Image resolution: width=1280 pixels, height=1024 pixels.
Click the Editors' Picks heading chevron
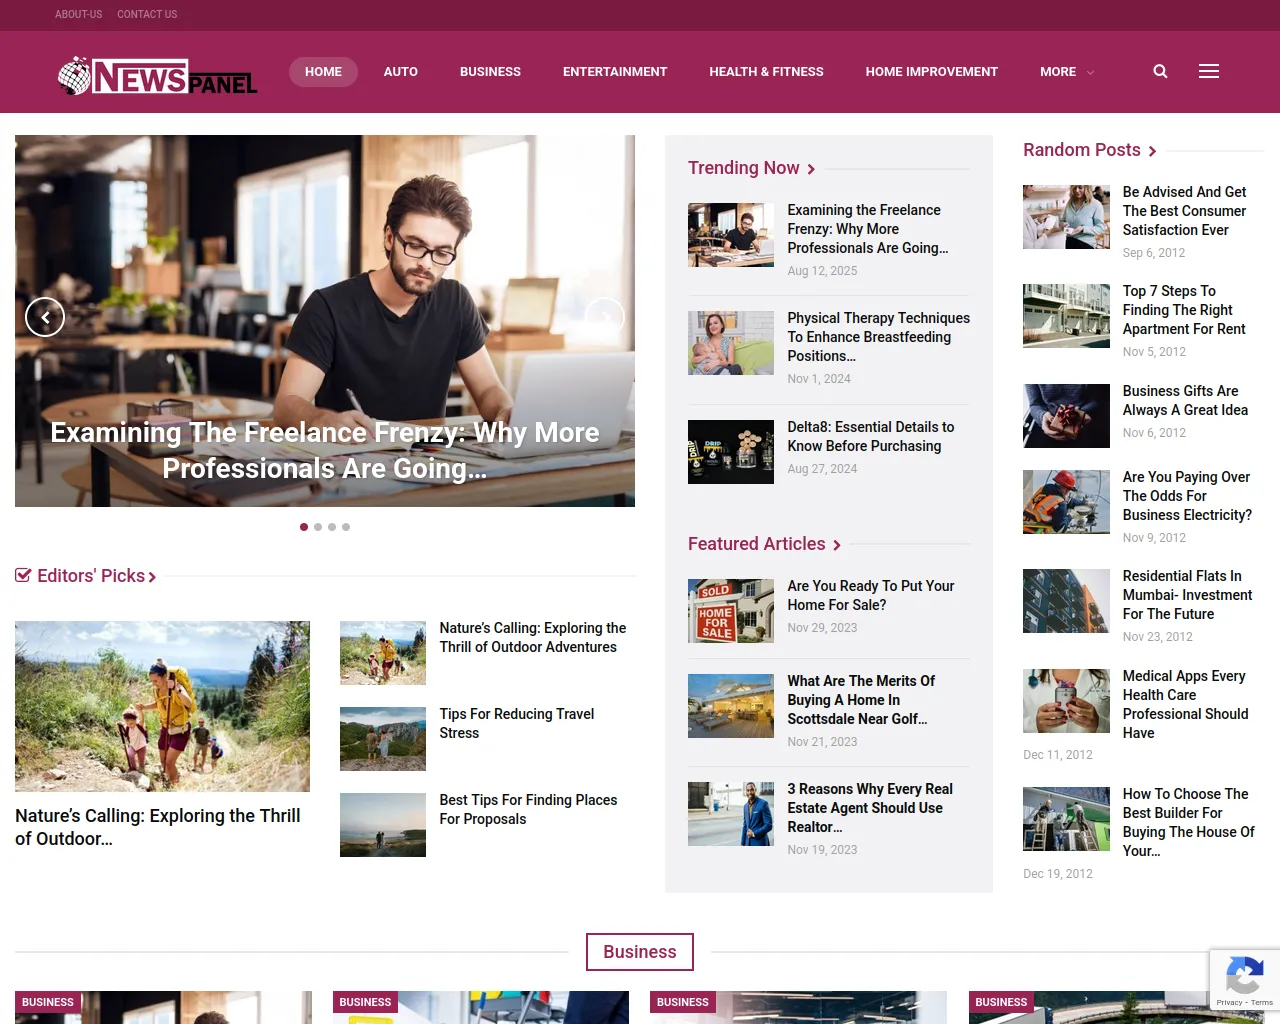tap(152, 577)
